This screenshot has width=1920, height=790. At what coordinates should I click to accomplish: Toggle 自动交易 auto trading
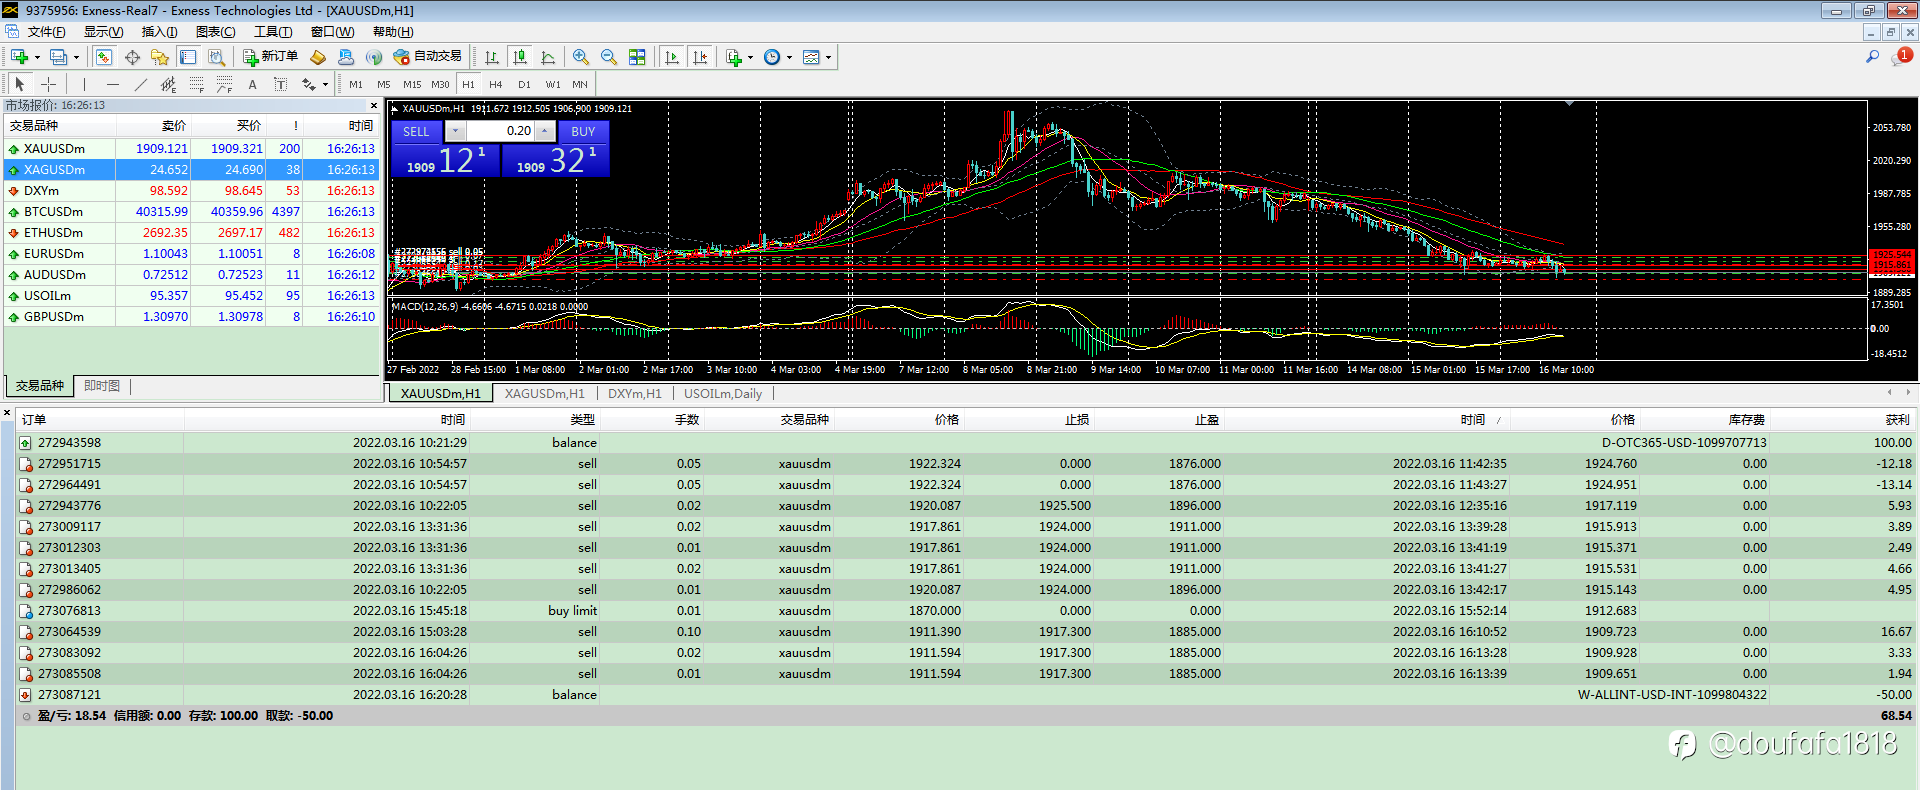(428, 57)
